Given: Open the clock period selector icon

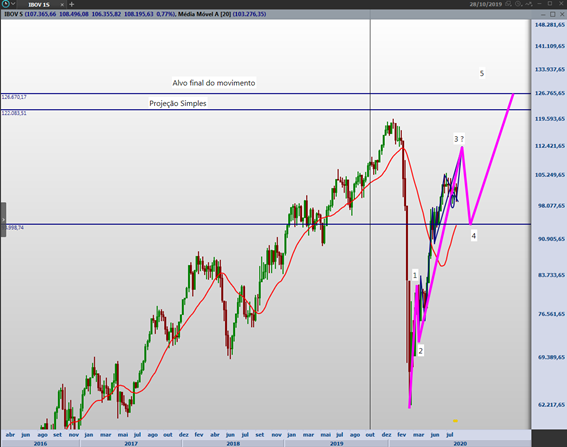Looking at the screenshot, I should (519, 4).
